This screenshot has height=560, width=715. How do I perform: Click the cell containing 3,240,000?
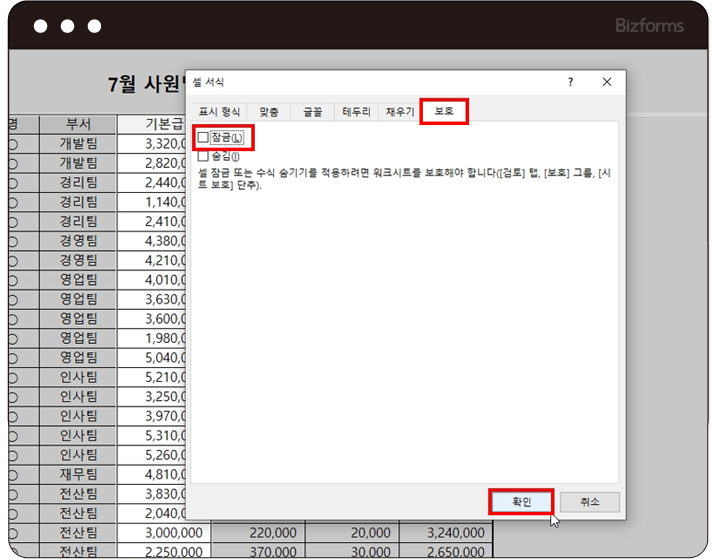point(446,533)
